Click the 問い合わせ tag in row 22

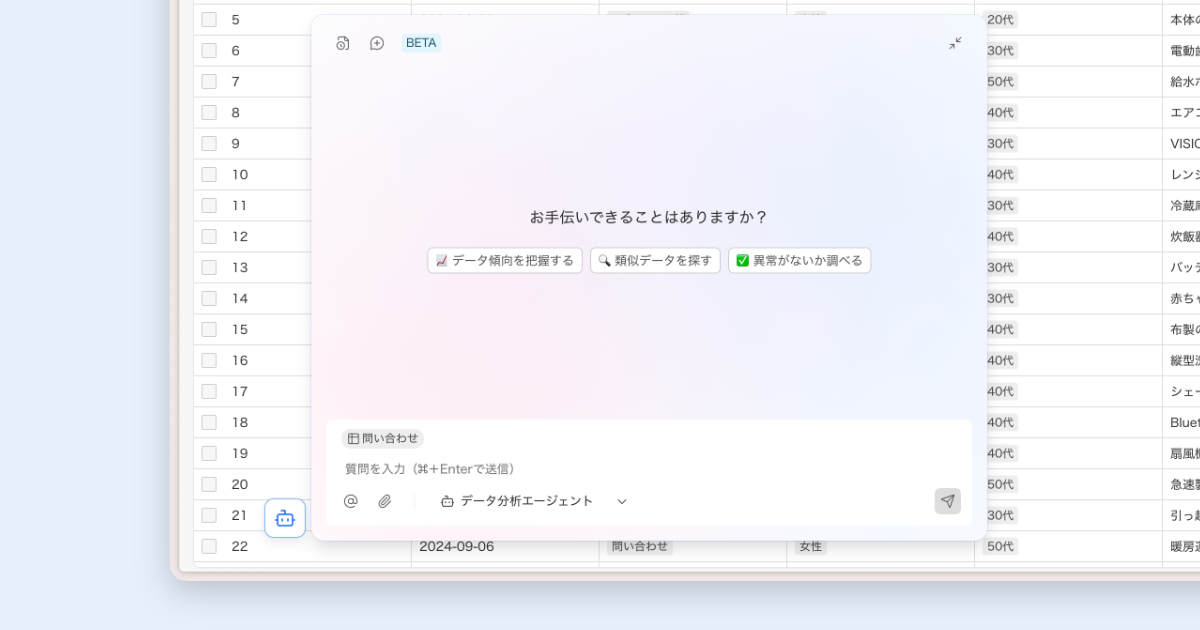click(640, 546)
